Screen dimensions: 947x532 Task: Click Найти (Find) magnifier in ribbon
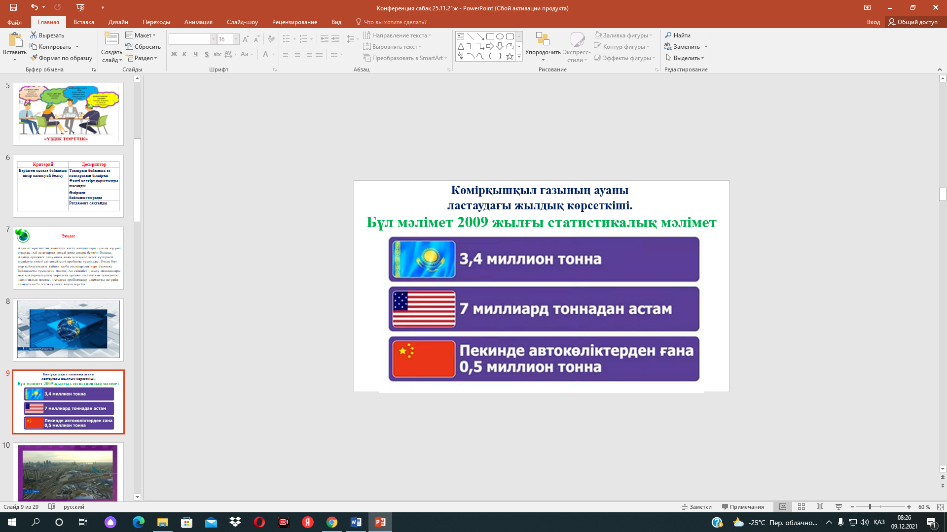pos(668,35)
